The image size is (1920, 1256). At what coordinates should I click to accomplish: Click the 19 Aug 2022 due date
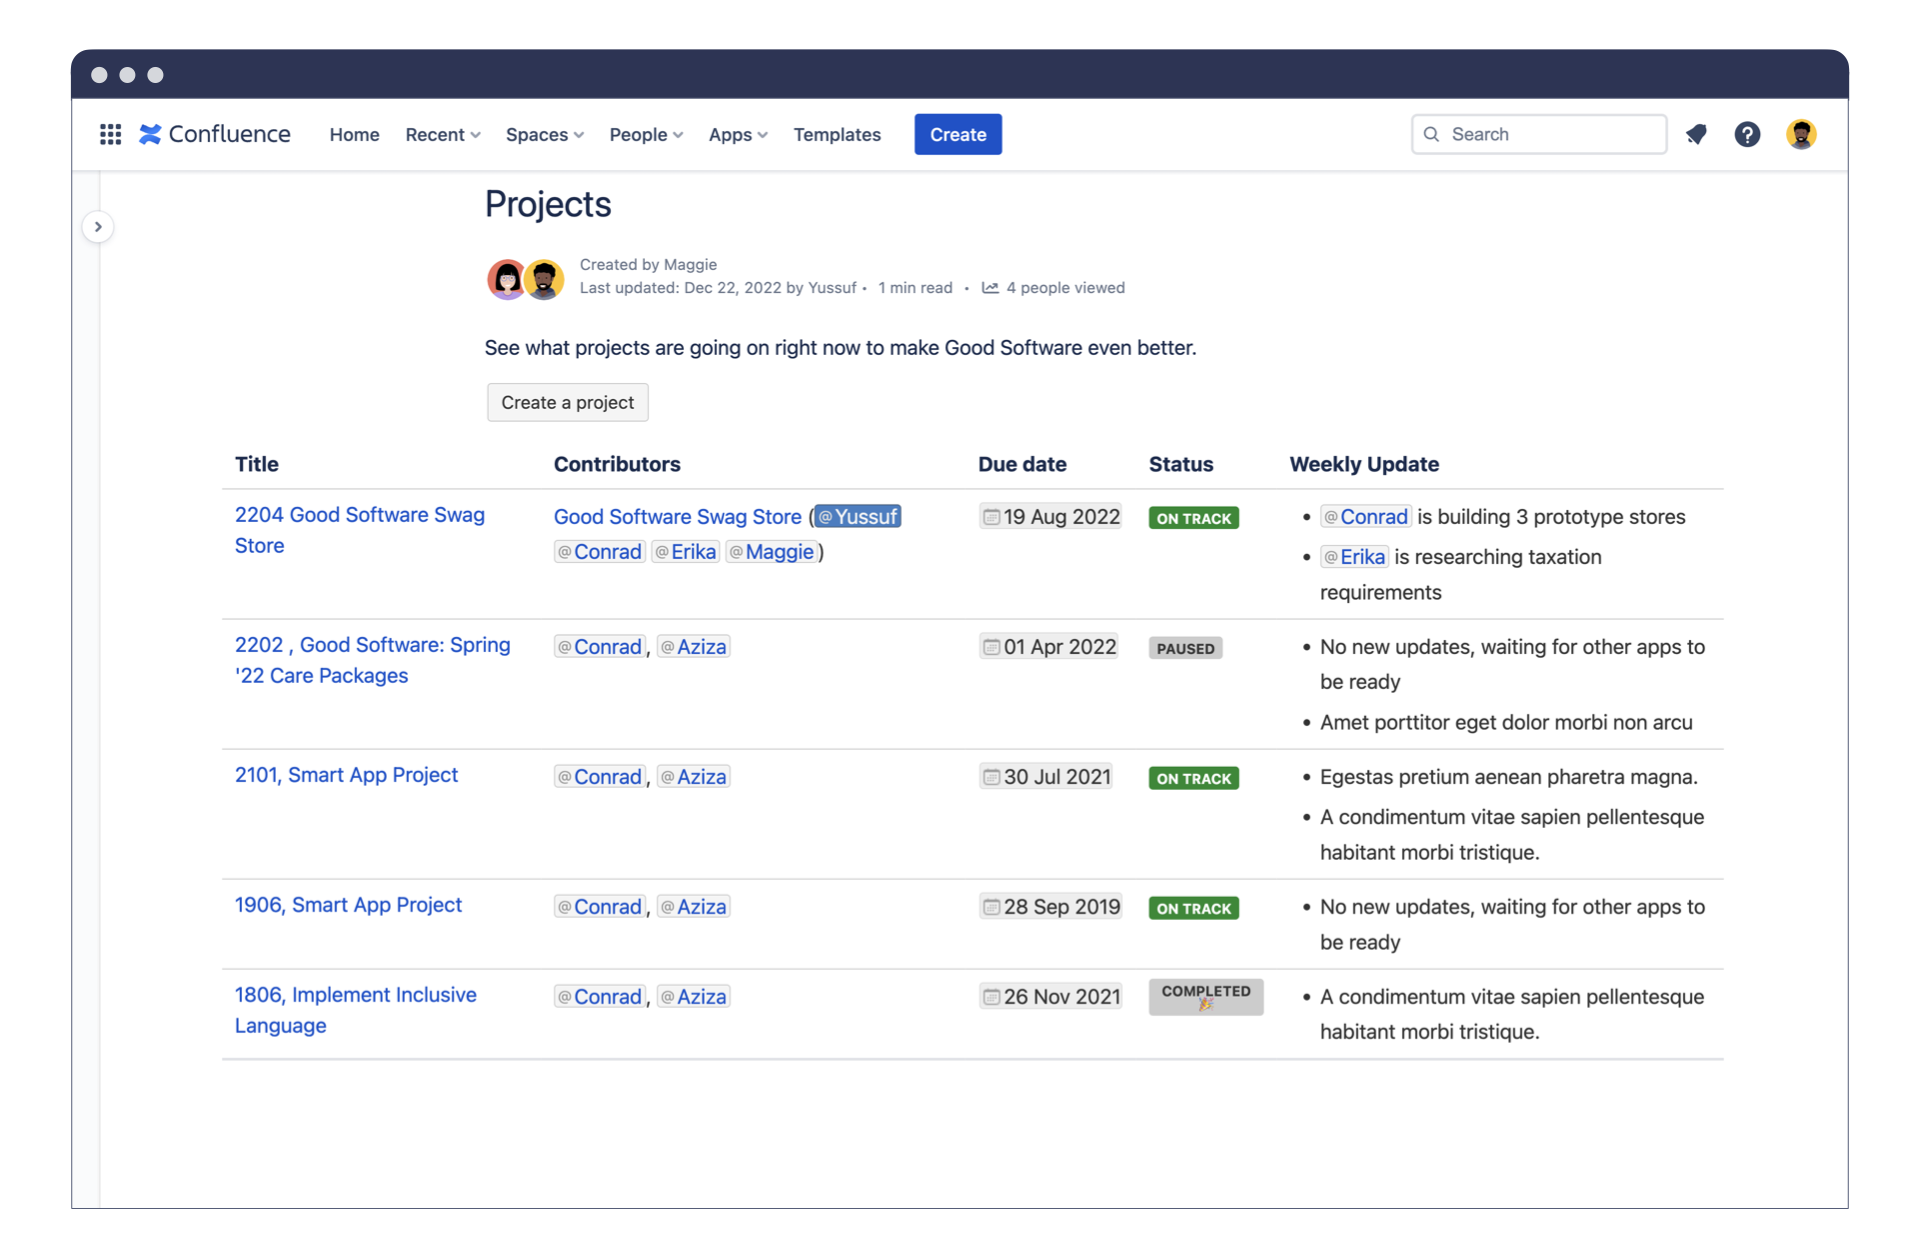(x=1051, y=517)
